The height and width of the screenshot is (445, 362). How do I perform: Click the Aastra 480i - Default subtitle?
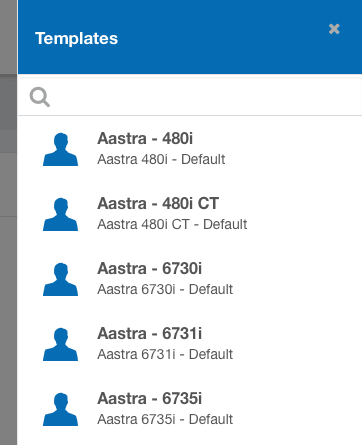(x=161, y=159)
